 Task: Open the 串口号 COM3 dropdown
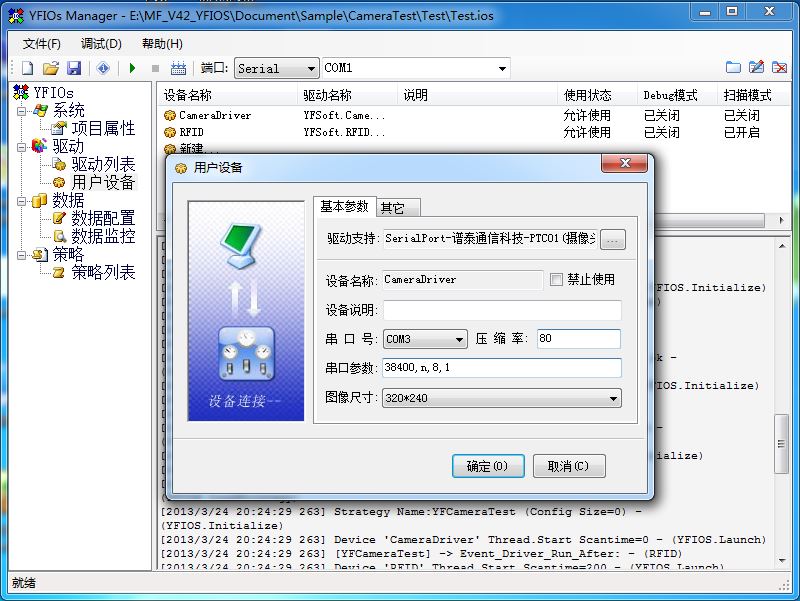(x=458, y=340)
